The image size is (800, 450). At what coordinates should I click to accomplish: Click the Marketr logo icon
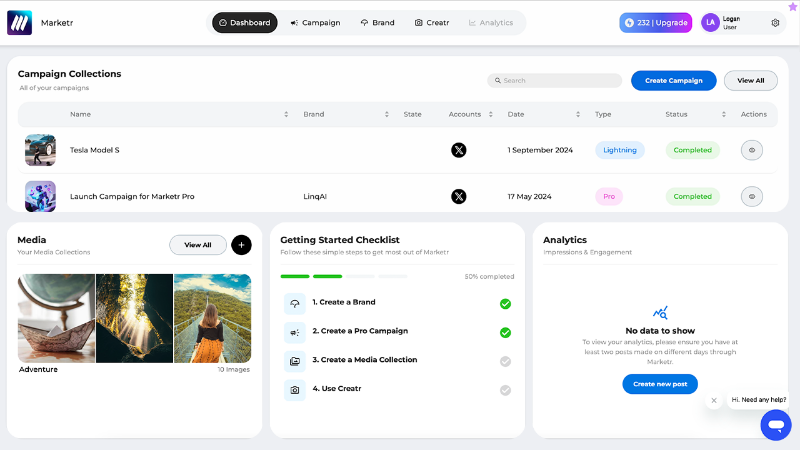point(19,22)
